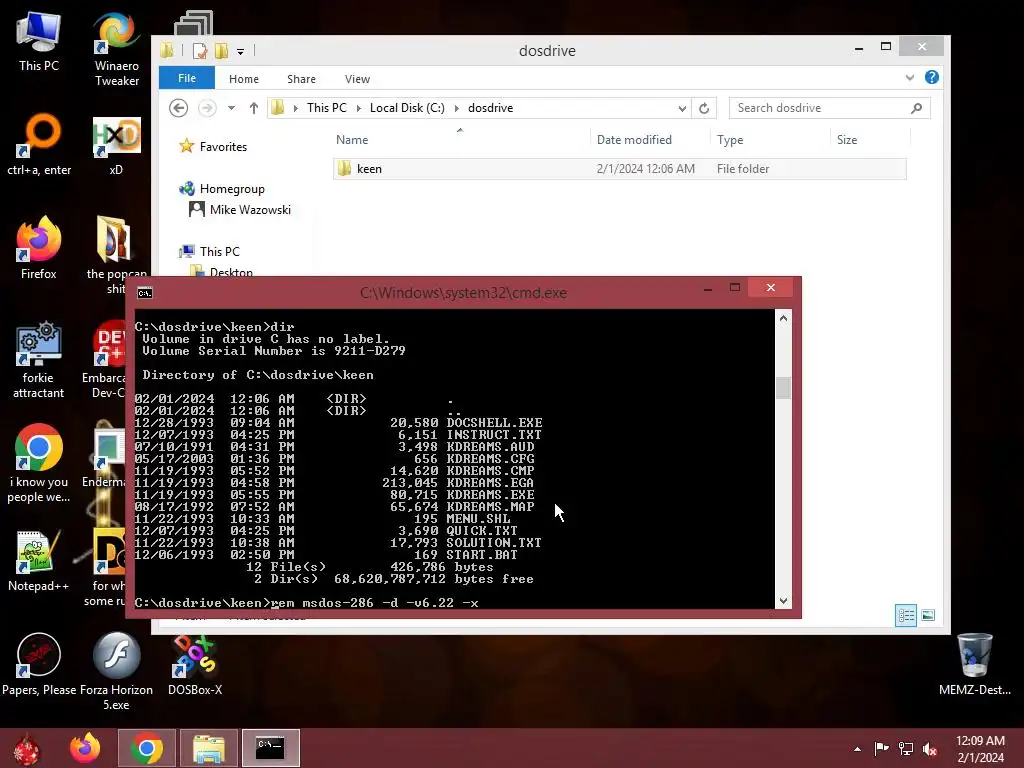Open the Share ribbon tab
This screenshot has height=768, width=1024.
(x=301, y=79)
